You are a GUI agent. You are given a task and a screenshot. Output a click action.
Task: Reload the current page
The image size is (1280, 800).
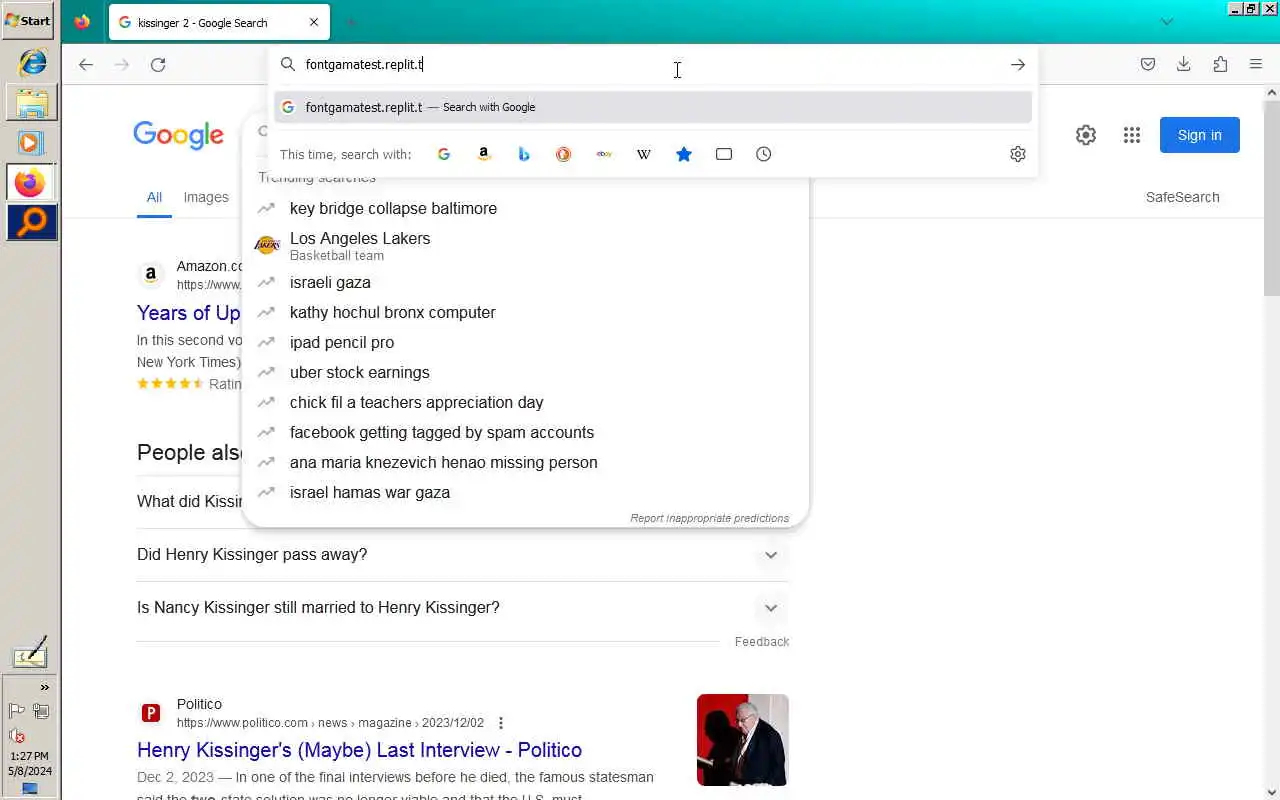coord(158,64)
